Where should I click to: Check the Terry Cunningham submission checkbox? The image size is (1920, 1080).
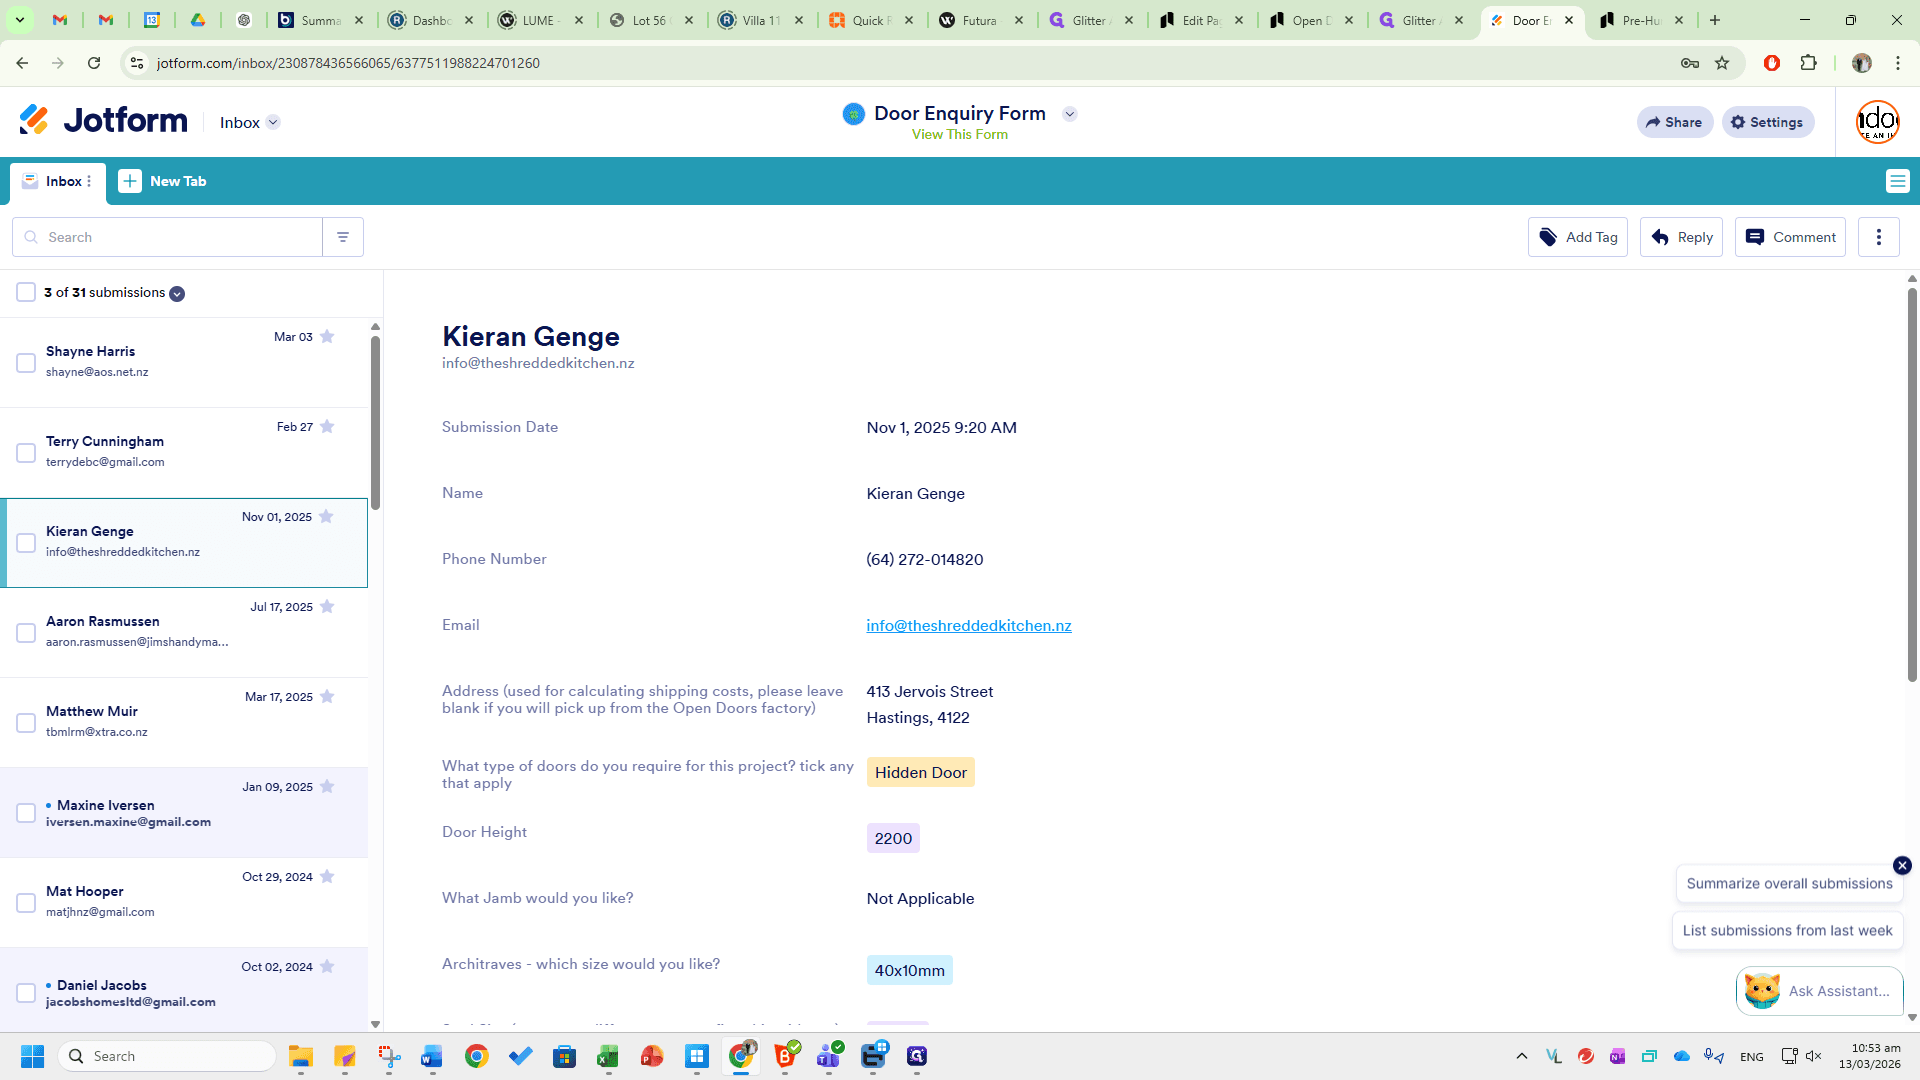click(26, 453)
